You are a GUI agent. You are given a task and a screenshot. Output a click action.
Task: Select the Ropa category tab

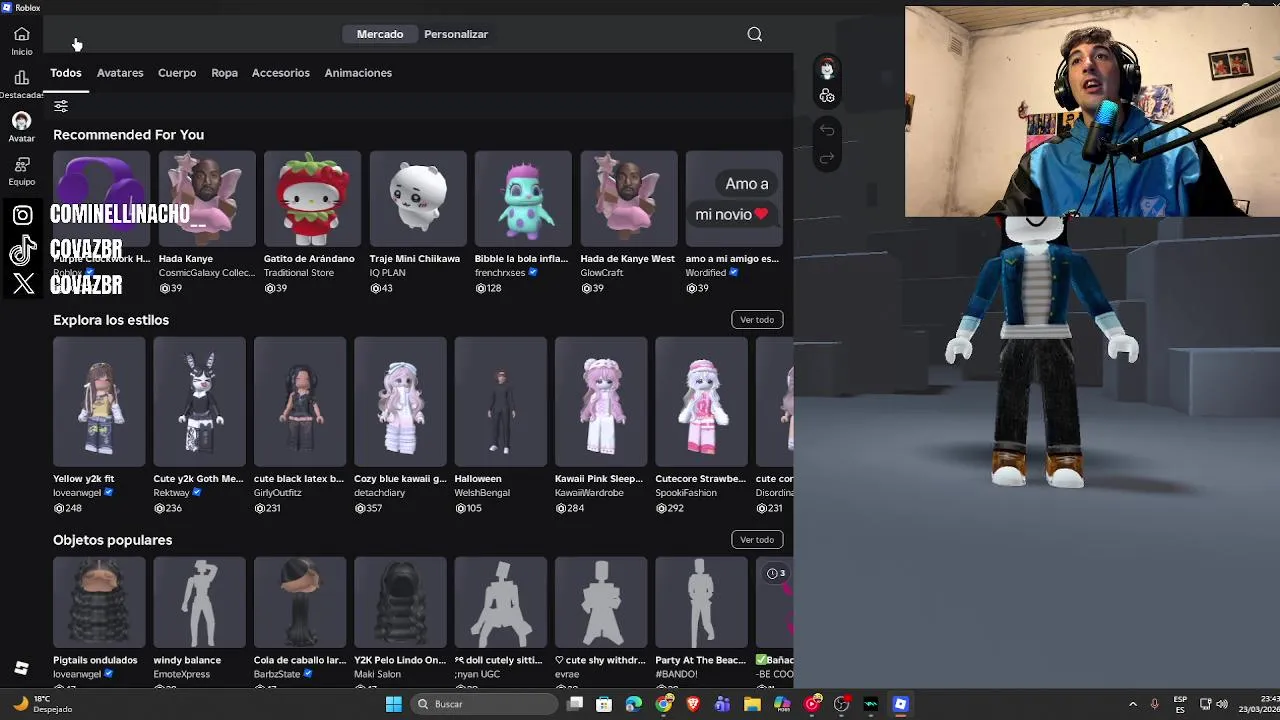click(224, 73)
